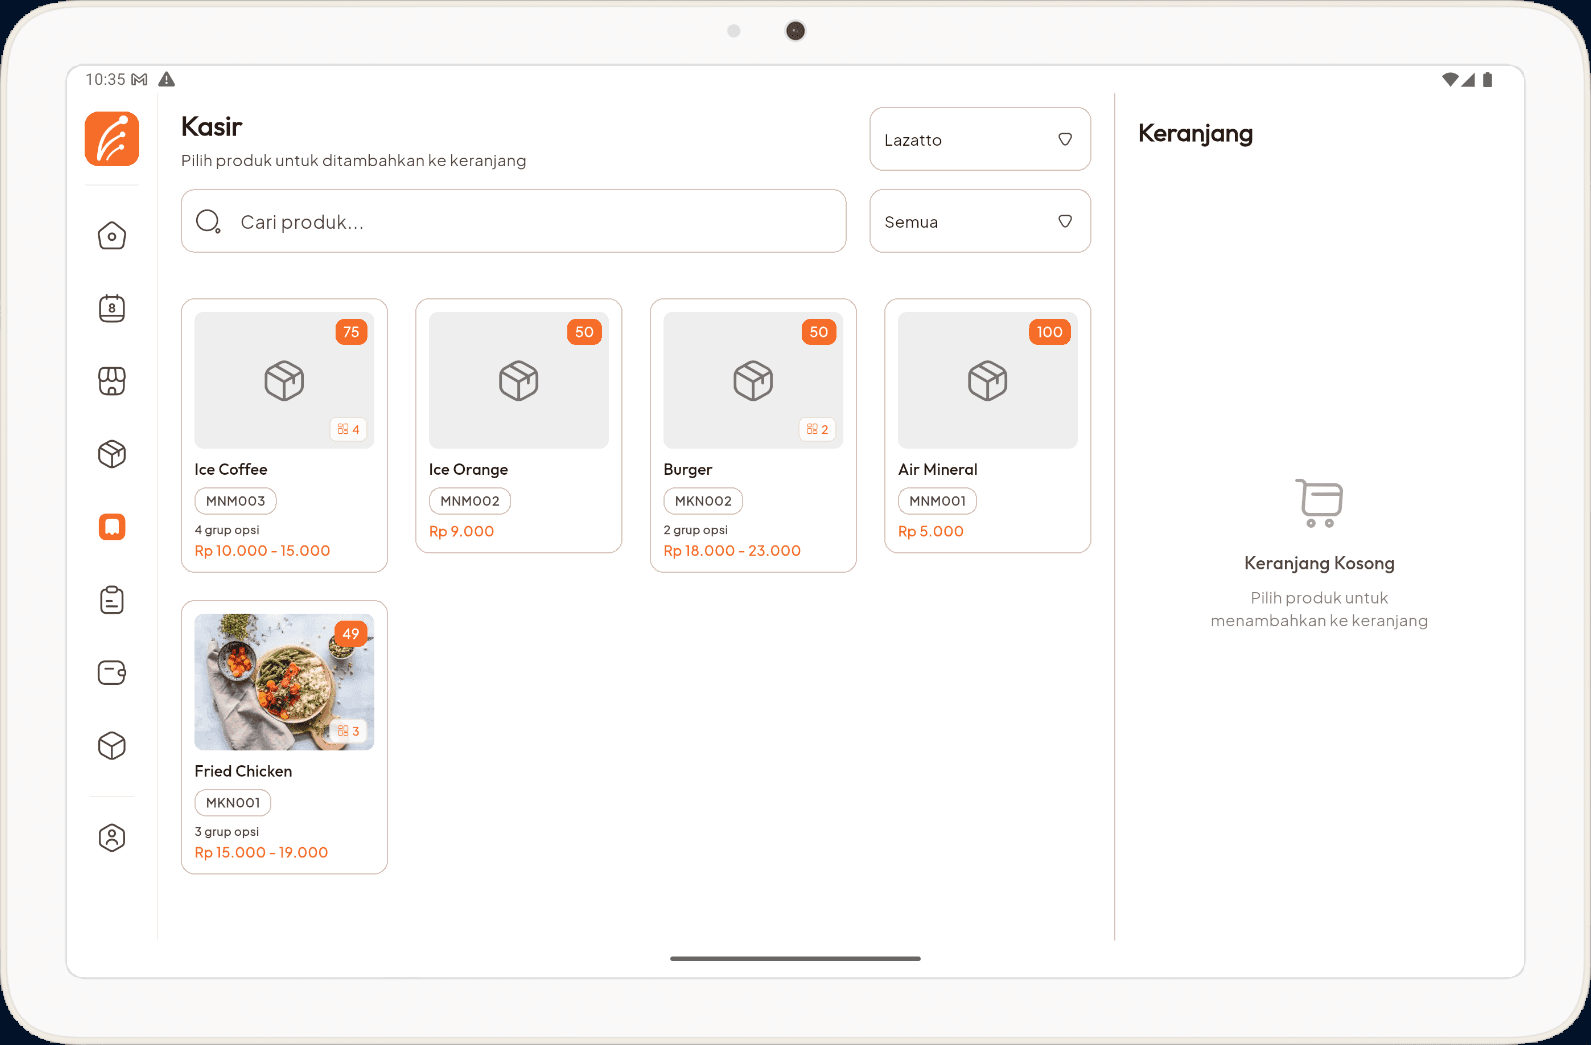This screenshot has height=1045, width=1591.
Task: Open the Semua category dropdown
Action: pos(980,221)
